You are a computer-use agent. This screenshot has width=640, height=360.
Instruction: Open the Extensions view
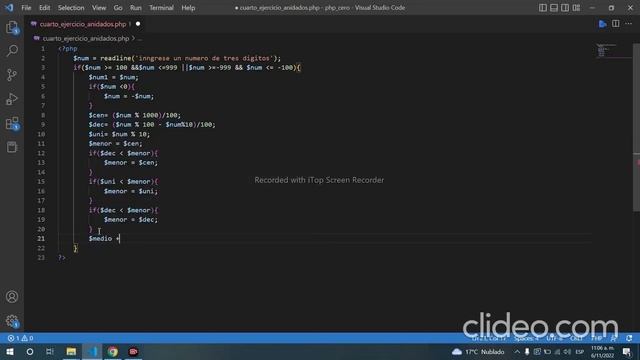12,123
